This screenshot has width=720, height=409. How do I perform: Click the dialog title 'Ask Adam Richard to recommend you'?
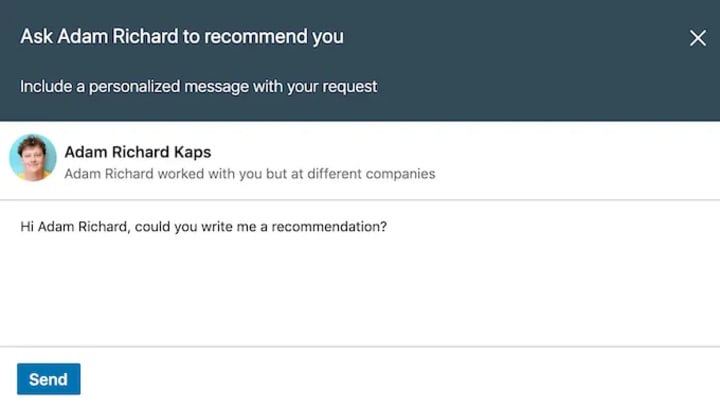pyautogui.click(x=181, y=37)
